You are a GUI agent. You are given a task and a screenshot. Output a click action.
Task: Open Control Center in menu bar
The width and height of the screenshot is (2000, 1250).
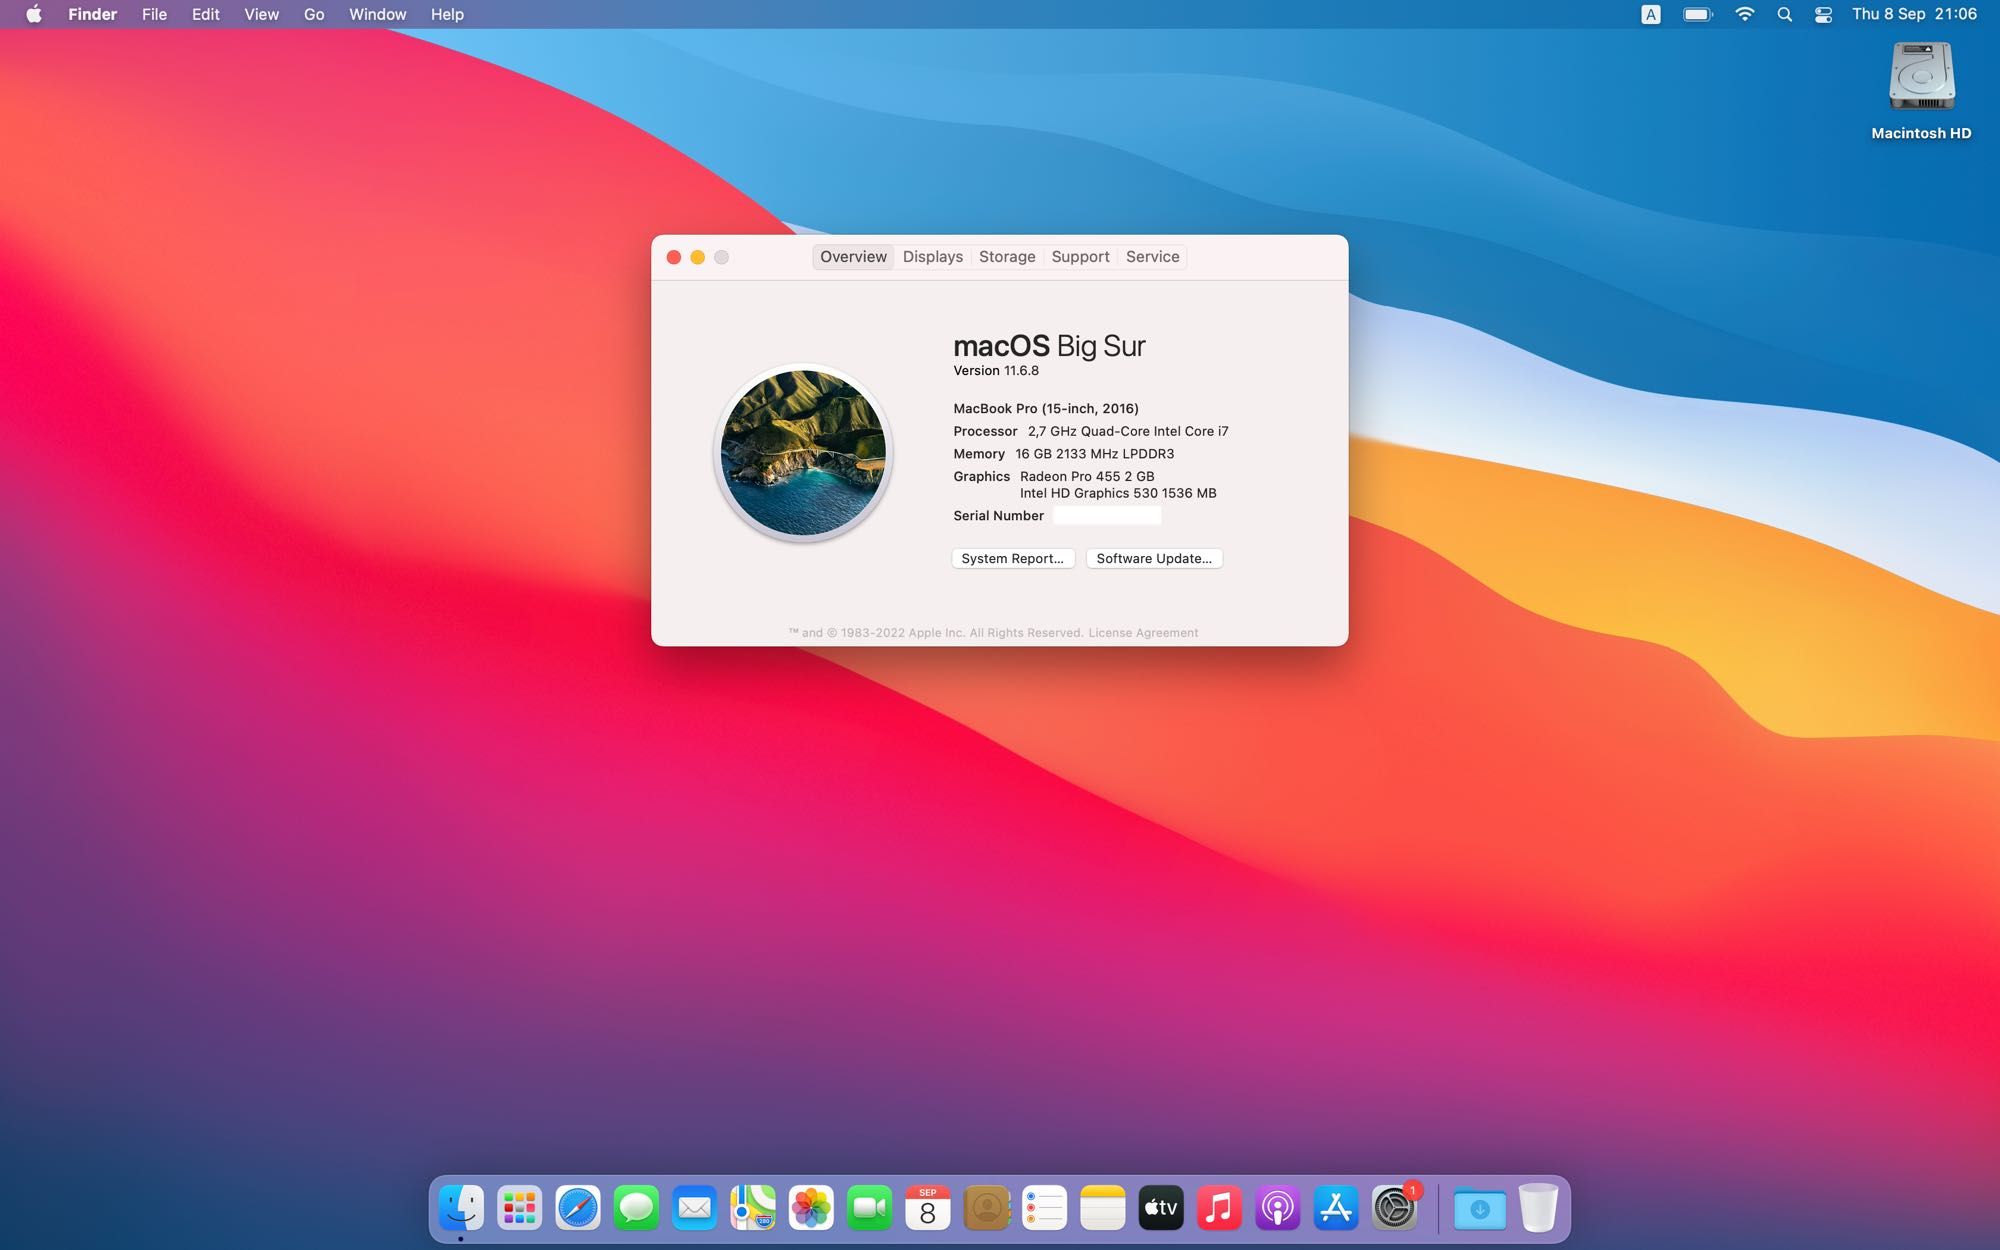pos(1823,14)
